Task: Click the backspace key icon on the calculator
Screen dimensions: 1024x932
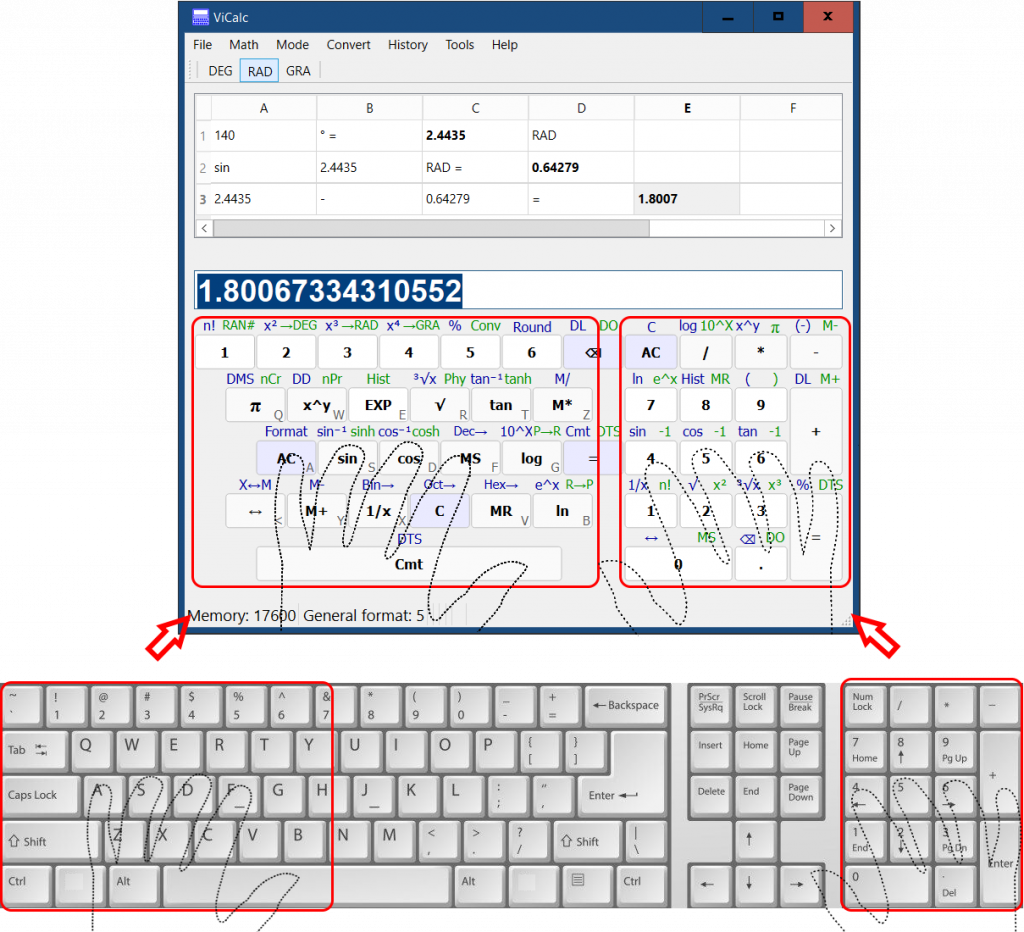Action: [592, 352]
